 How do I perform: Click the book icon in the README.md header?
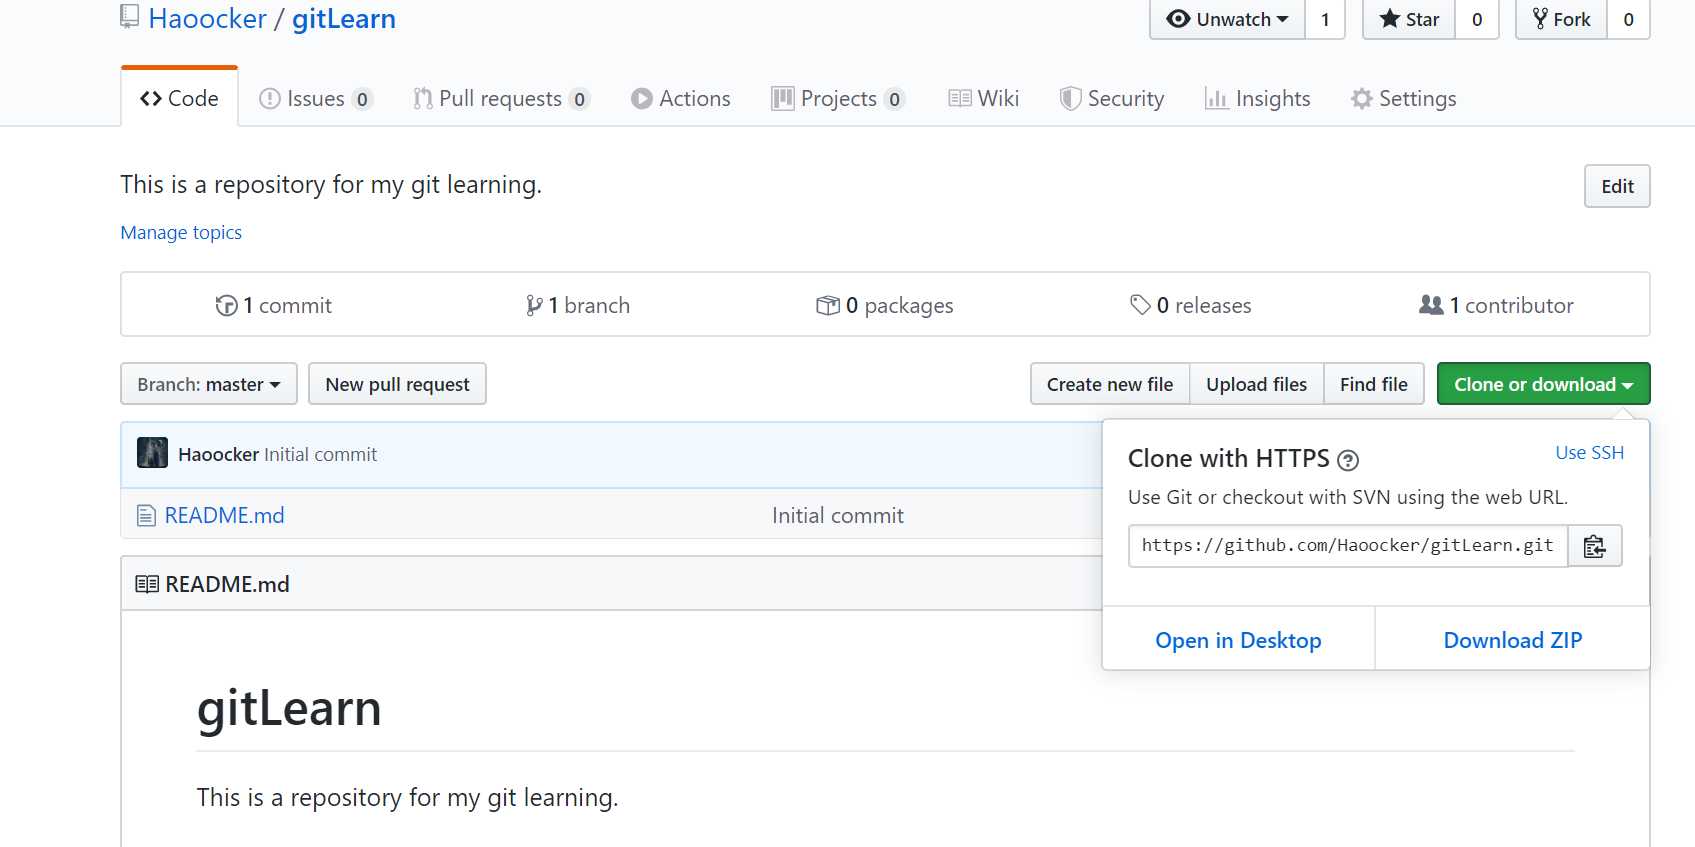click(x=147, y=584)
